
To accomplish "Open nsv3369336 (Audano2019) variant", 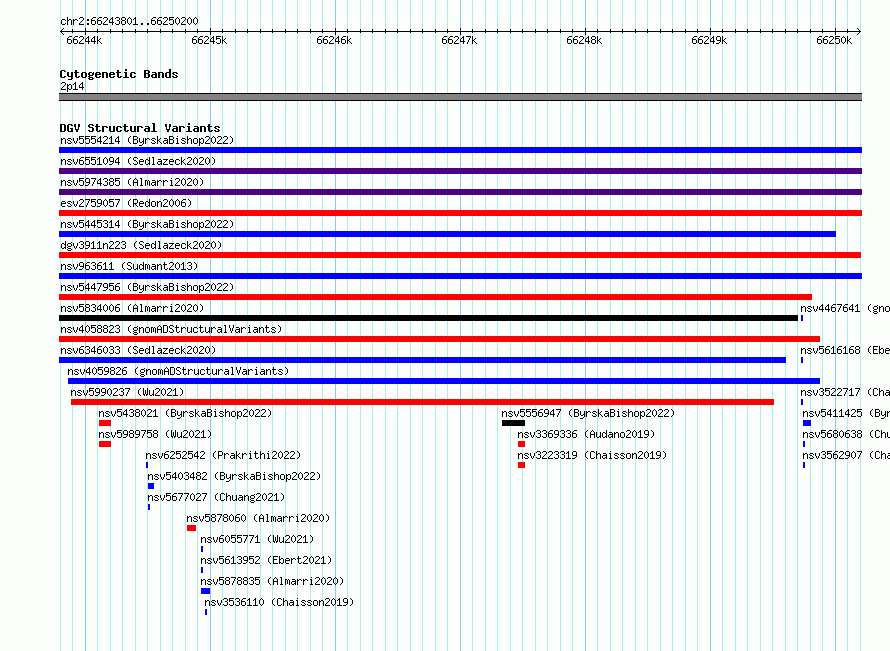I will [586, 434].
